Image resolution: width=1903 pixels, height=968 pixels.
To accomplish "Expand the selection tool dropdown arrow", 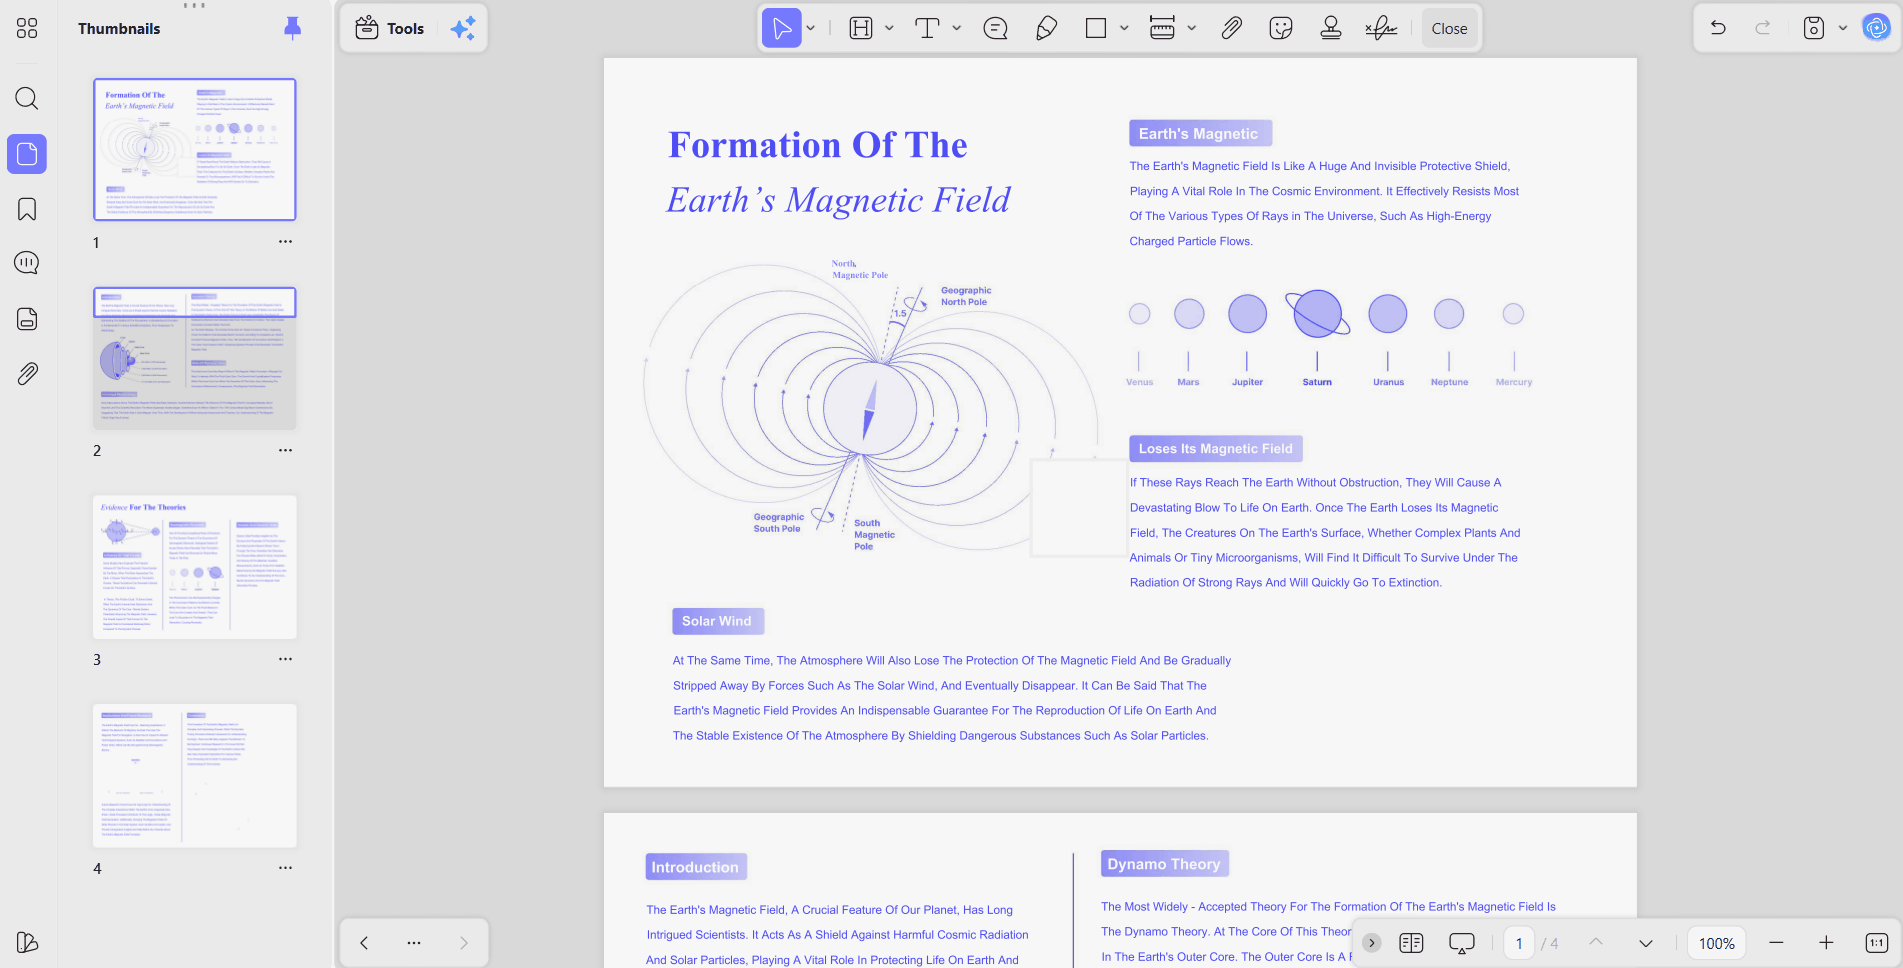I will point(811,28).
